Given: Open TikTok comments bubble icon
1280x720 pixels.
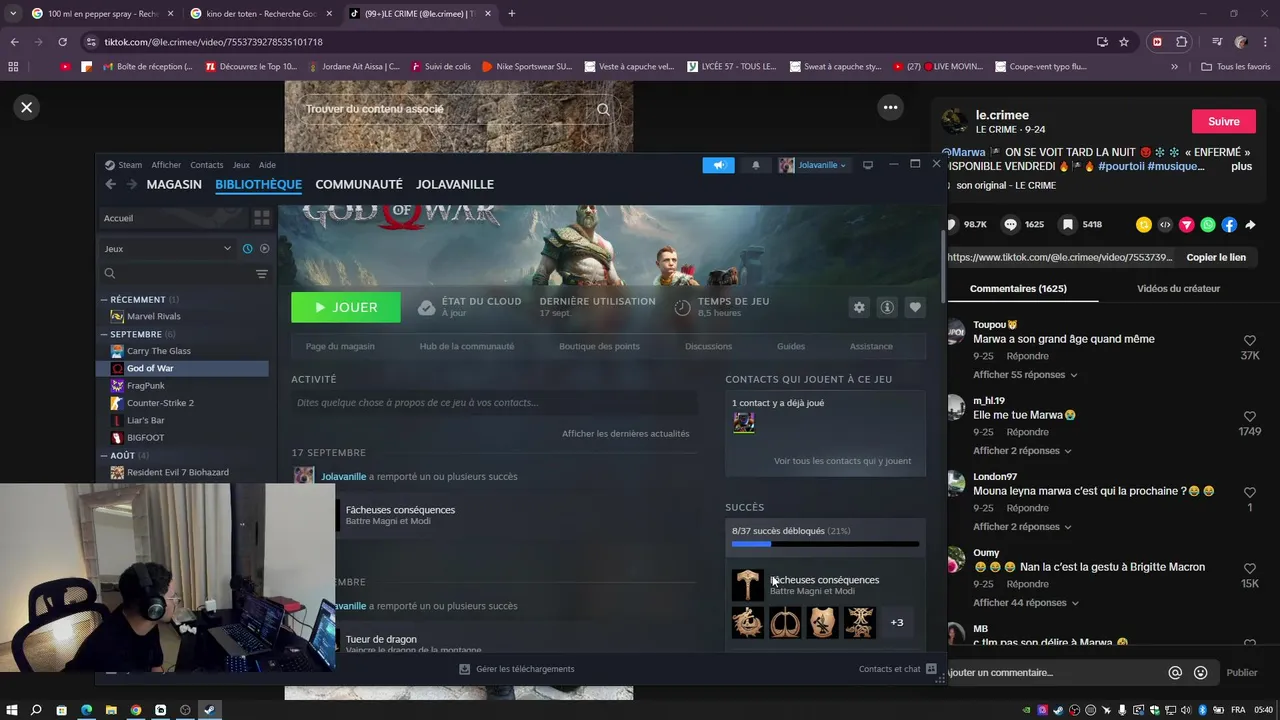Looking at the screenshot, I should point(1010,225).
